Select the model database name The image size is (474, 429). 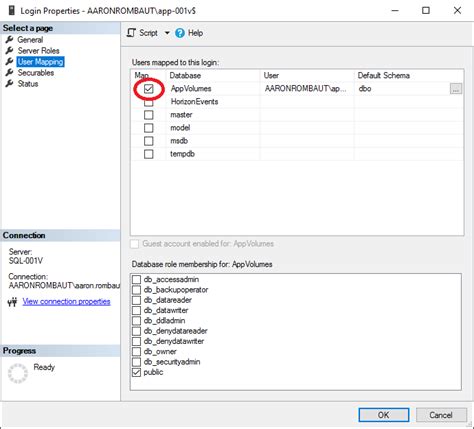tap(180, 128)
